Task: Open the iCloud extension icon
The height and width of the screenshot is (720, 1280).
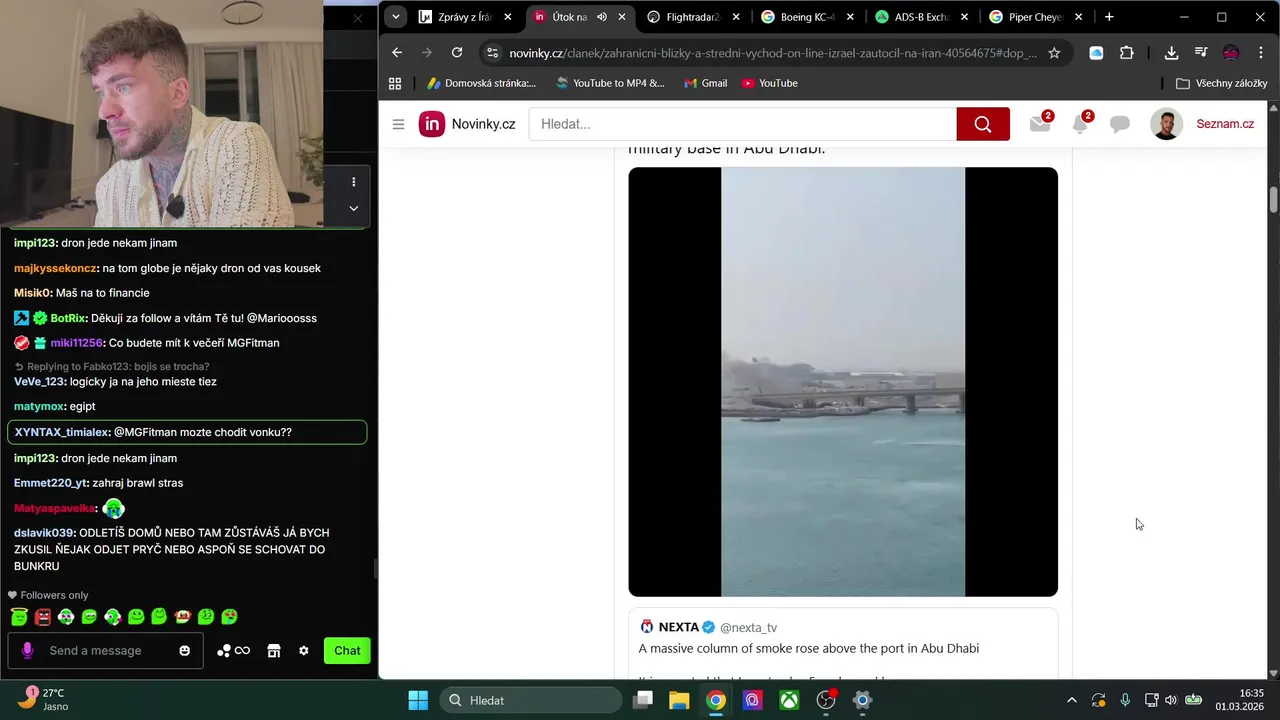Action: 1096,53
